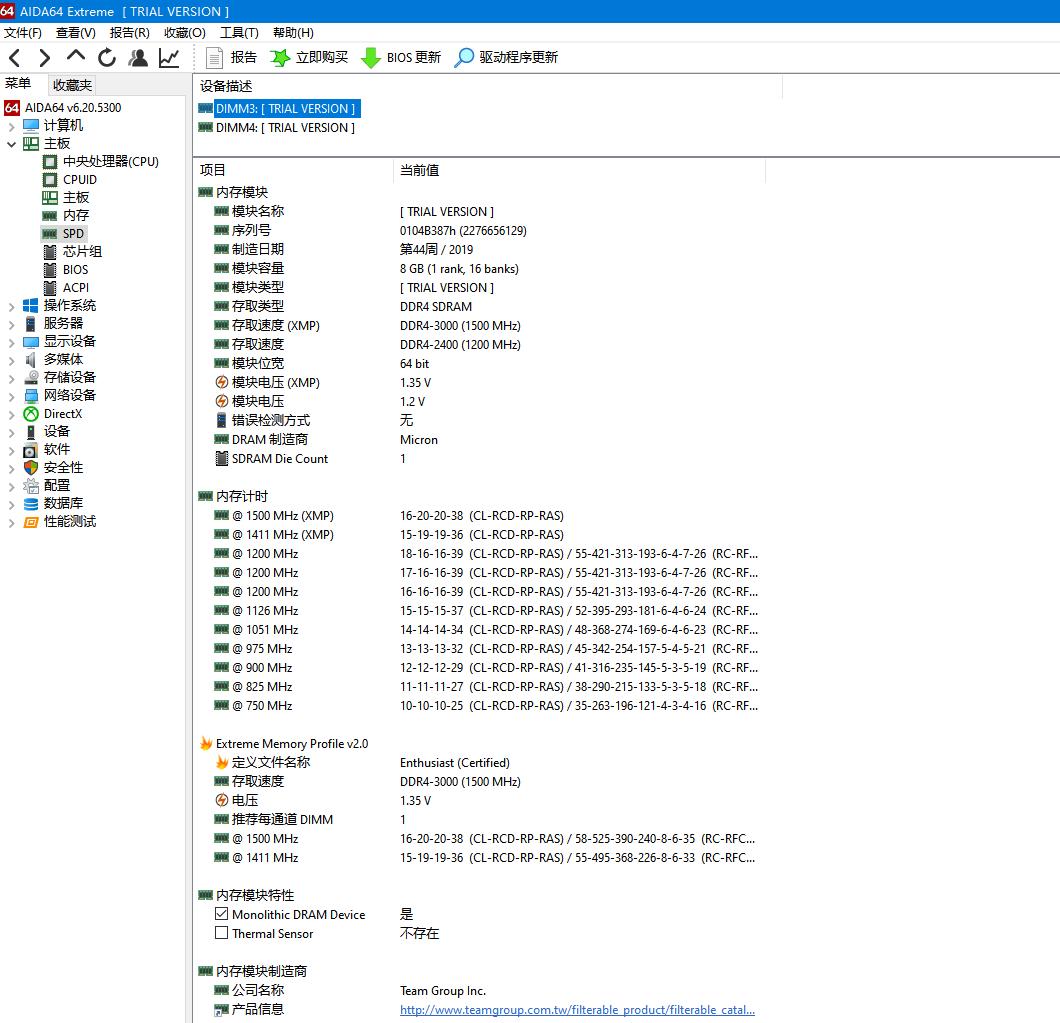
Task: Expand the 计算机 tree node
Action: click(x=12, y=126)
